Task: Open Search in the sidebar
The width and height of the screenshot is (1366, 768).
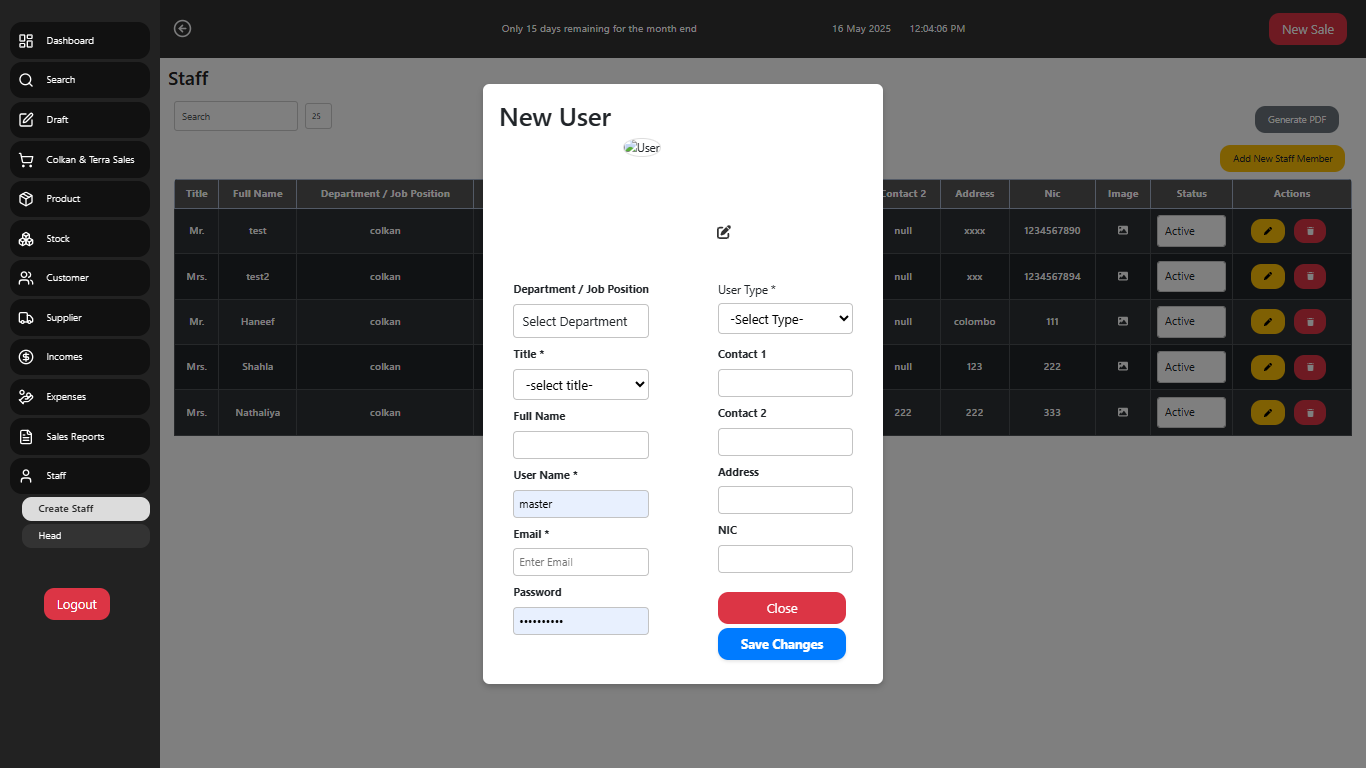Action: [80, 80]
